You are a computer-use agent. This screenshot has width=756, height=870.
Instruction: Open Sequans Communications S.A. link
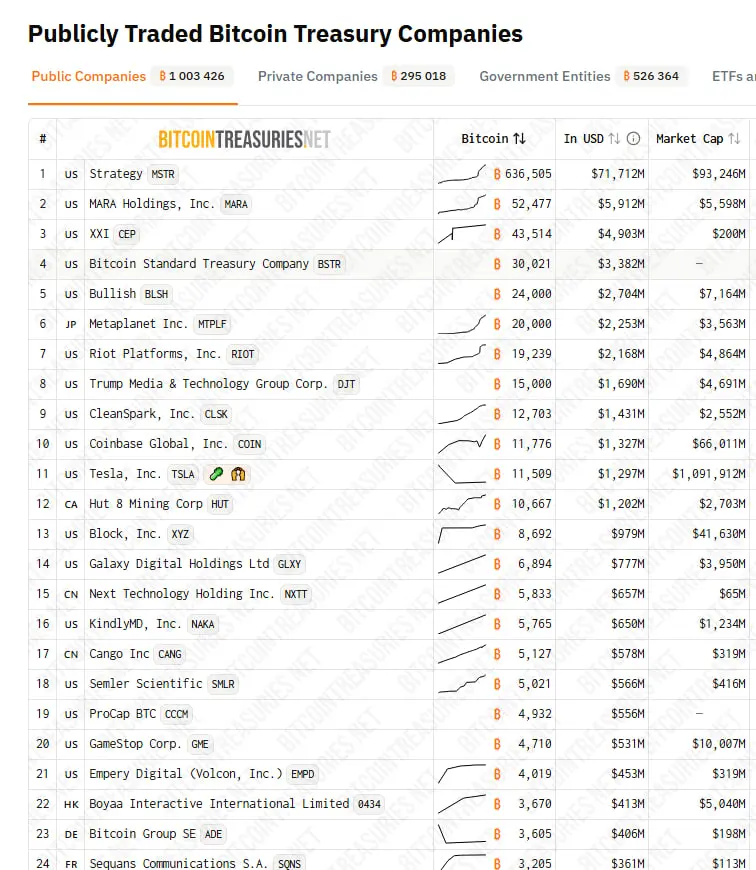[179, 863]
